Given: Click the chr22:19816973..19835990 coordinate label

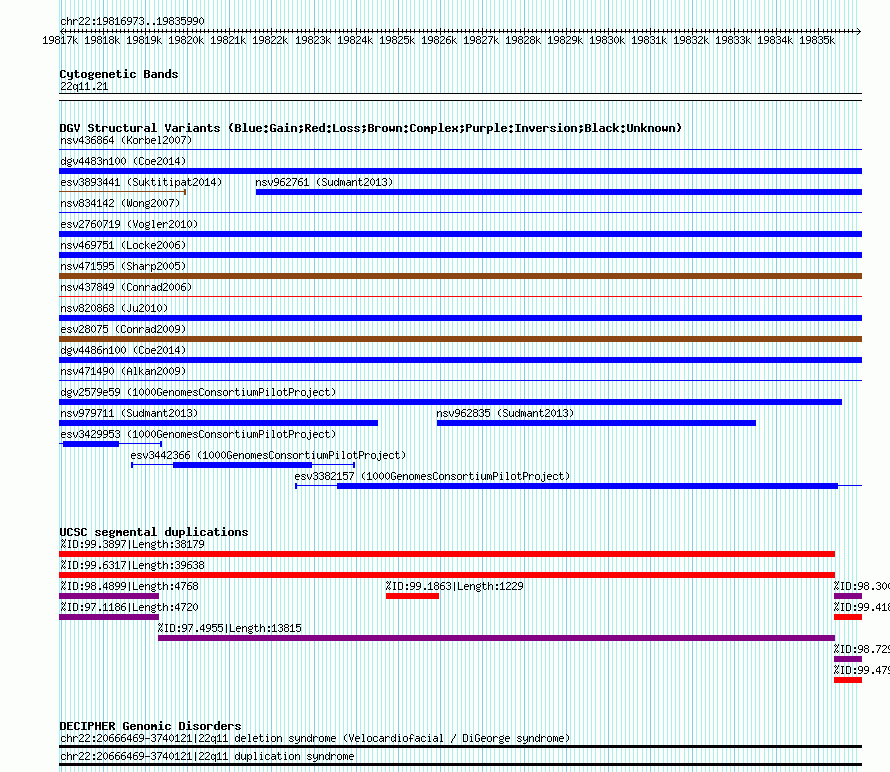Looking at the screenshot, I should coord(132,21).
